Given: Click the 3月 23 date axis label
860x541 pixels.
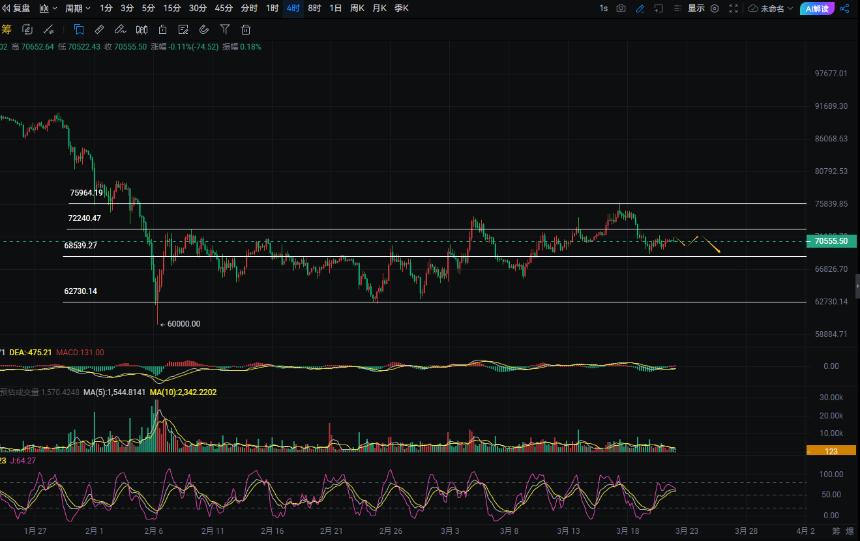Looking at the screenshot, I should pyautogui.click(x=687, y=531).
